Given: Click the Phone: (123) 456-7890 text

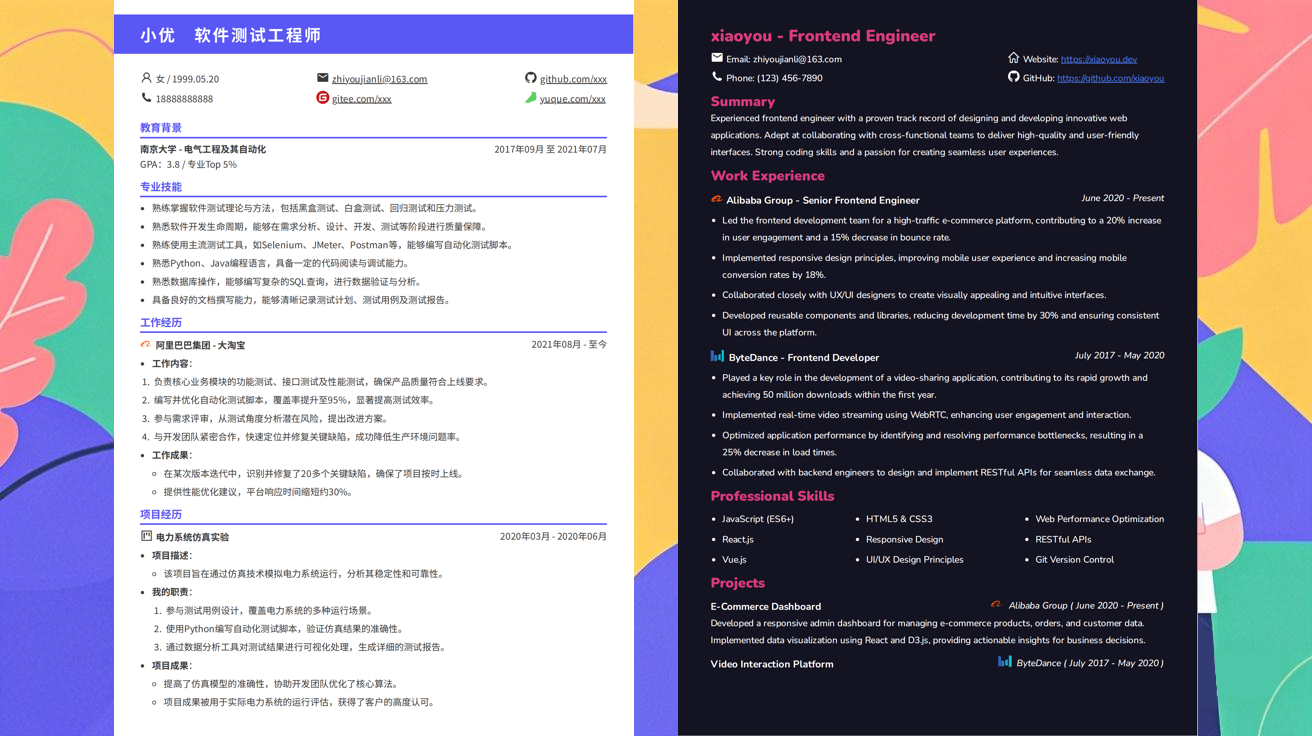Looking at the screenshot, I should (774, 78).
